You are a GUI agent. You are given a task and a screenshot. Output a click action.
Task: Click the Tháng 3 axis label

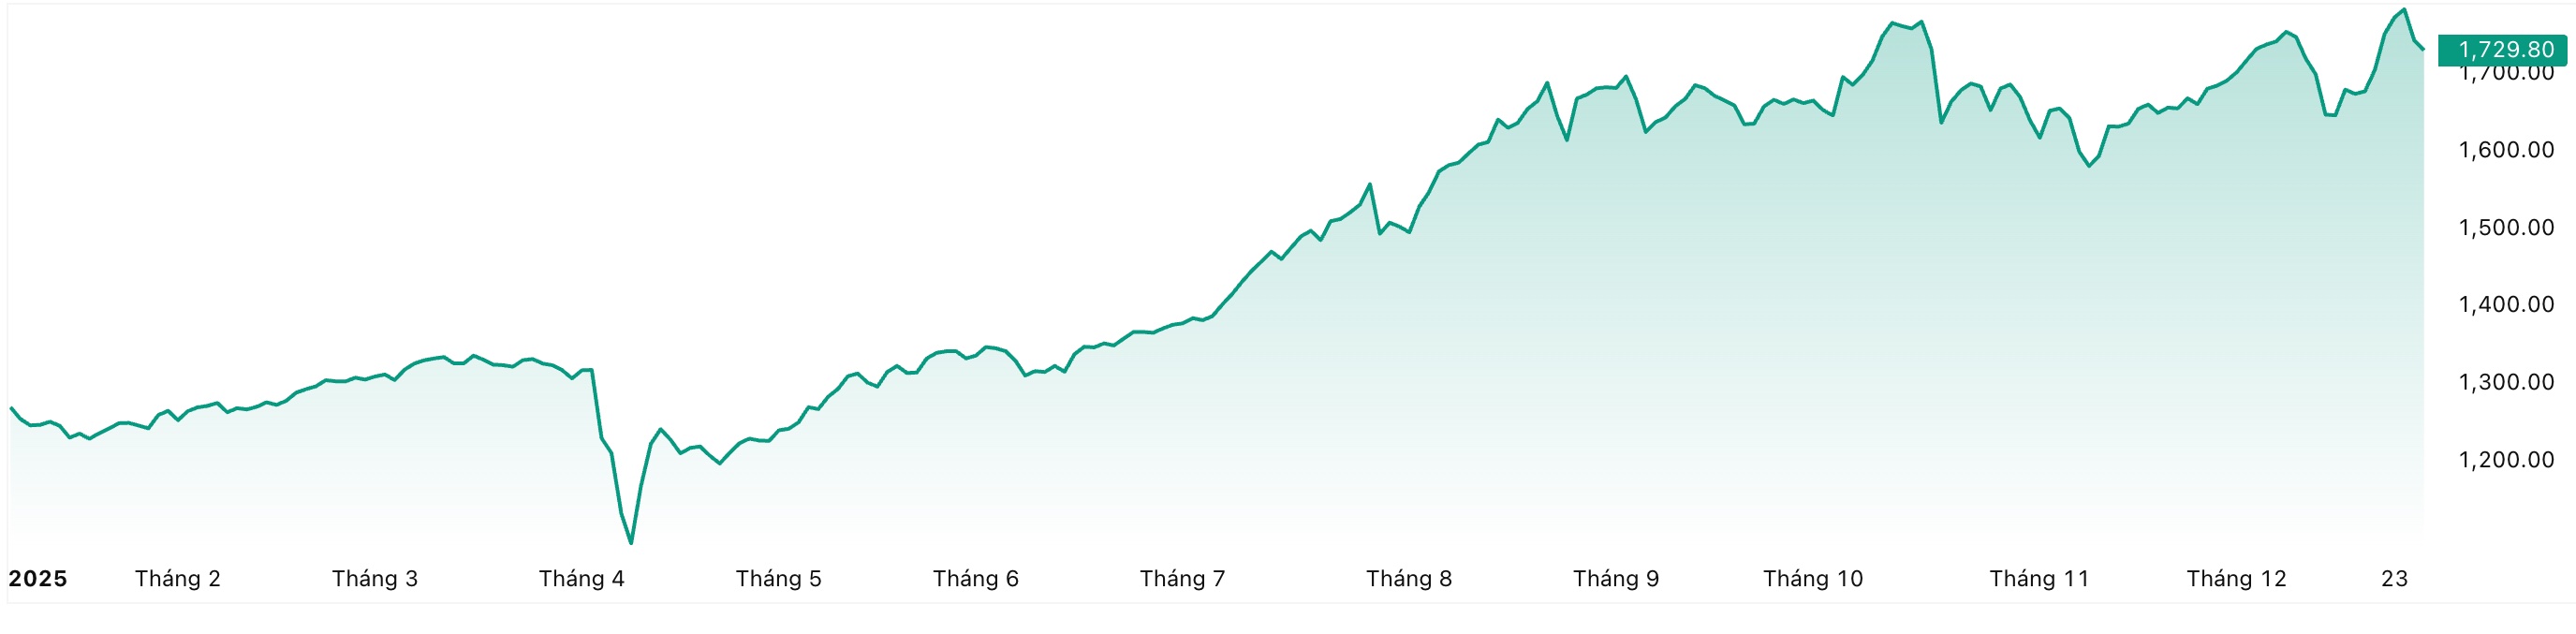(375, 579)
